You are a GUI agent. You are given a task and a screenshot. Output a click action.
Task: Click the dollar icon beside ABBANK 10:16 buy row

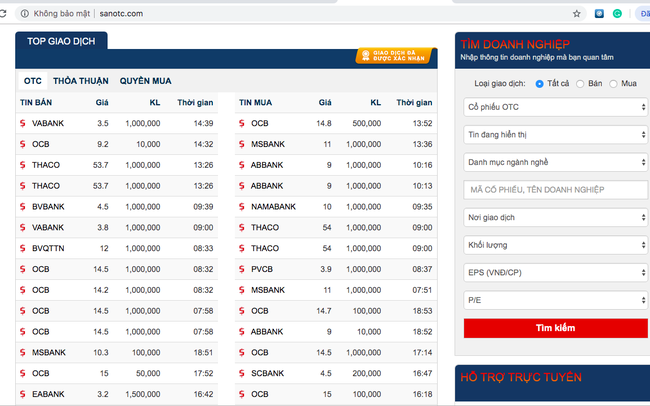coord(242,165)
